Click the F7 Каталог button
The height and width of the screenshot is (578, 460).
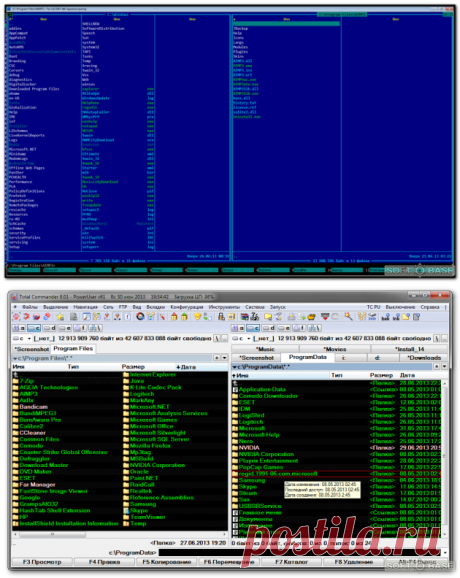(291, 562)
